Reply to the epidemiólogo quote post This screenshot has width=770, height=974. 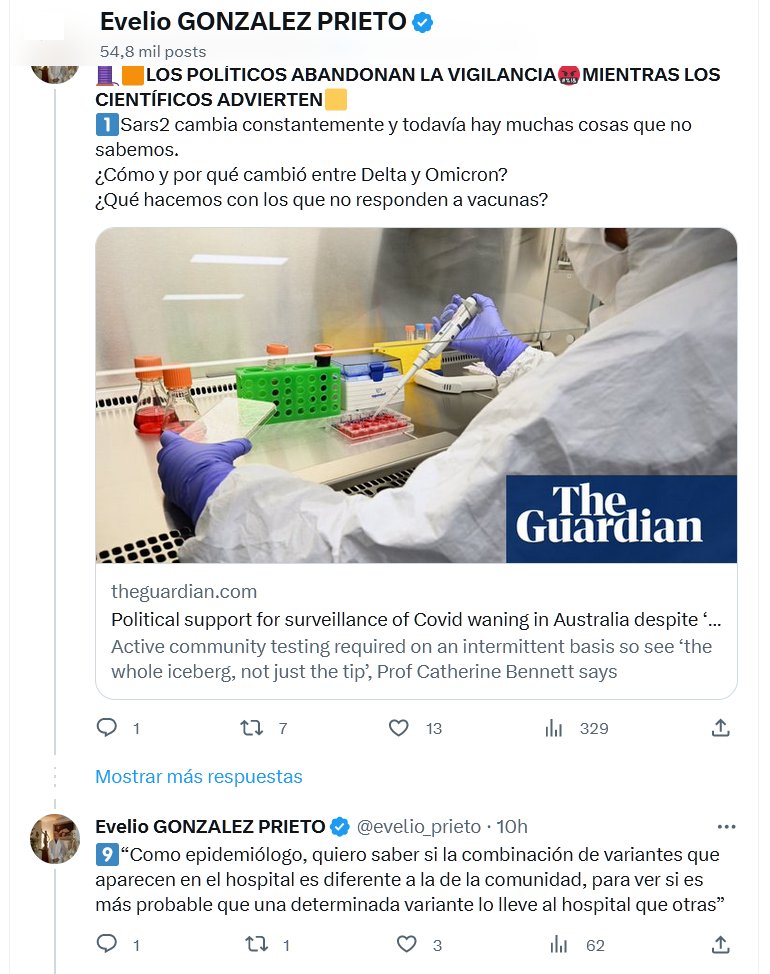pyautogui.click(x=107, y=944)
